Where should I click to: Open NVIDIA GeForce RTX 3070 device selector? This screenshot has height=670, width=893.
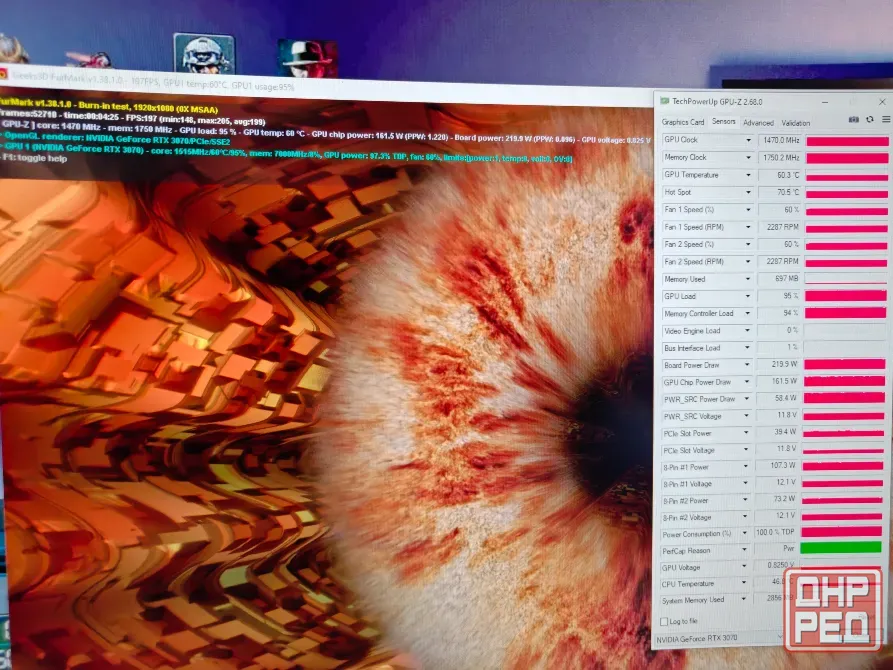point(719,639)
